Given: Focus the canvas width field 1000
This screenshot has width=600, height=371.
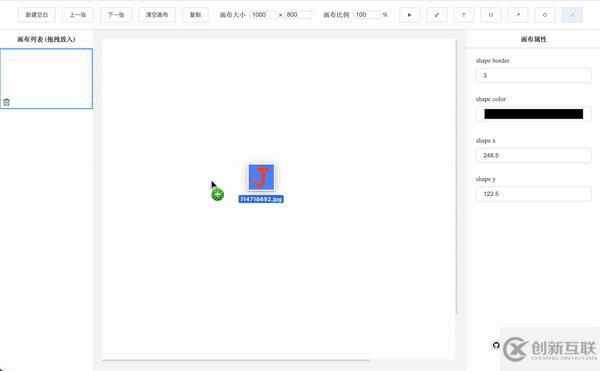Looking at the screenshot, I should 264,15.
